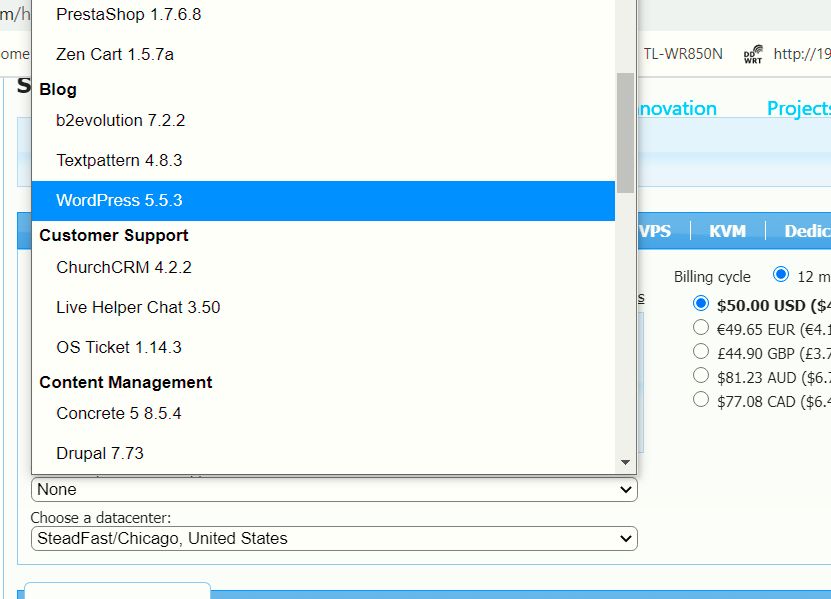
Task: Open the datacenter dropdown SteadFast/Chicago
Action: coord(334,539)
